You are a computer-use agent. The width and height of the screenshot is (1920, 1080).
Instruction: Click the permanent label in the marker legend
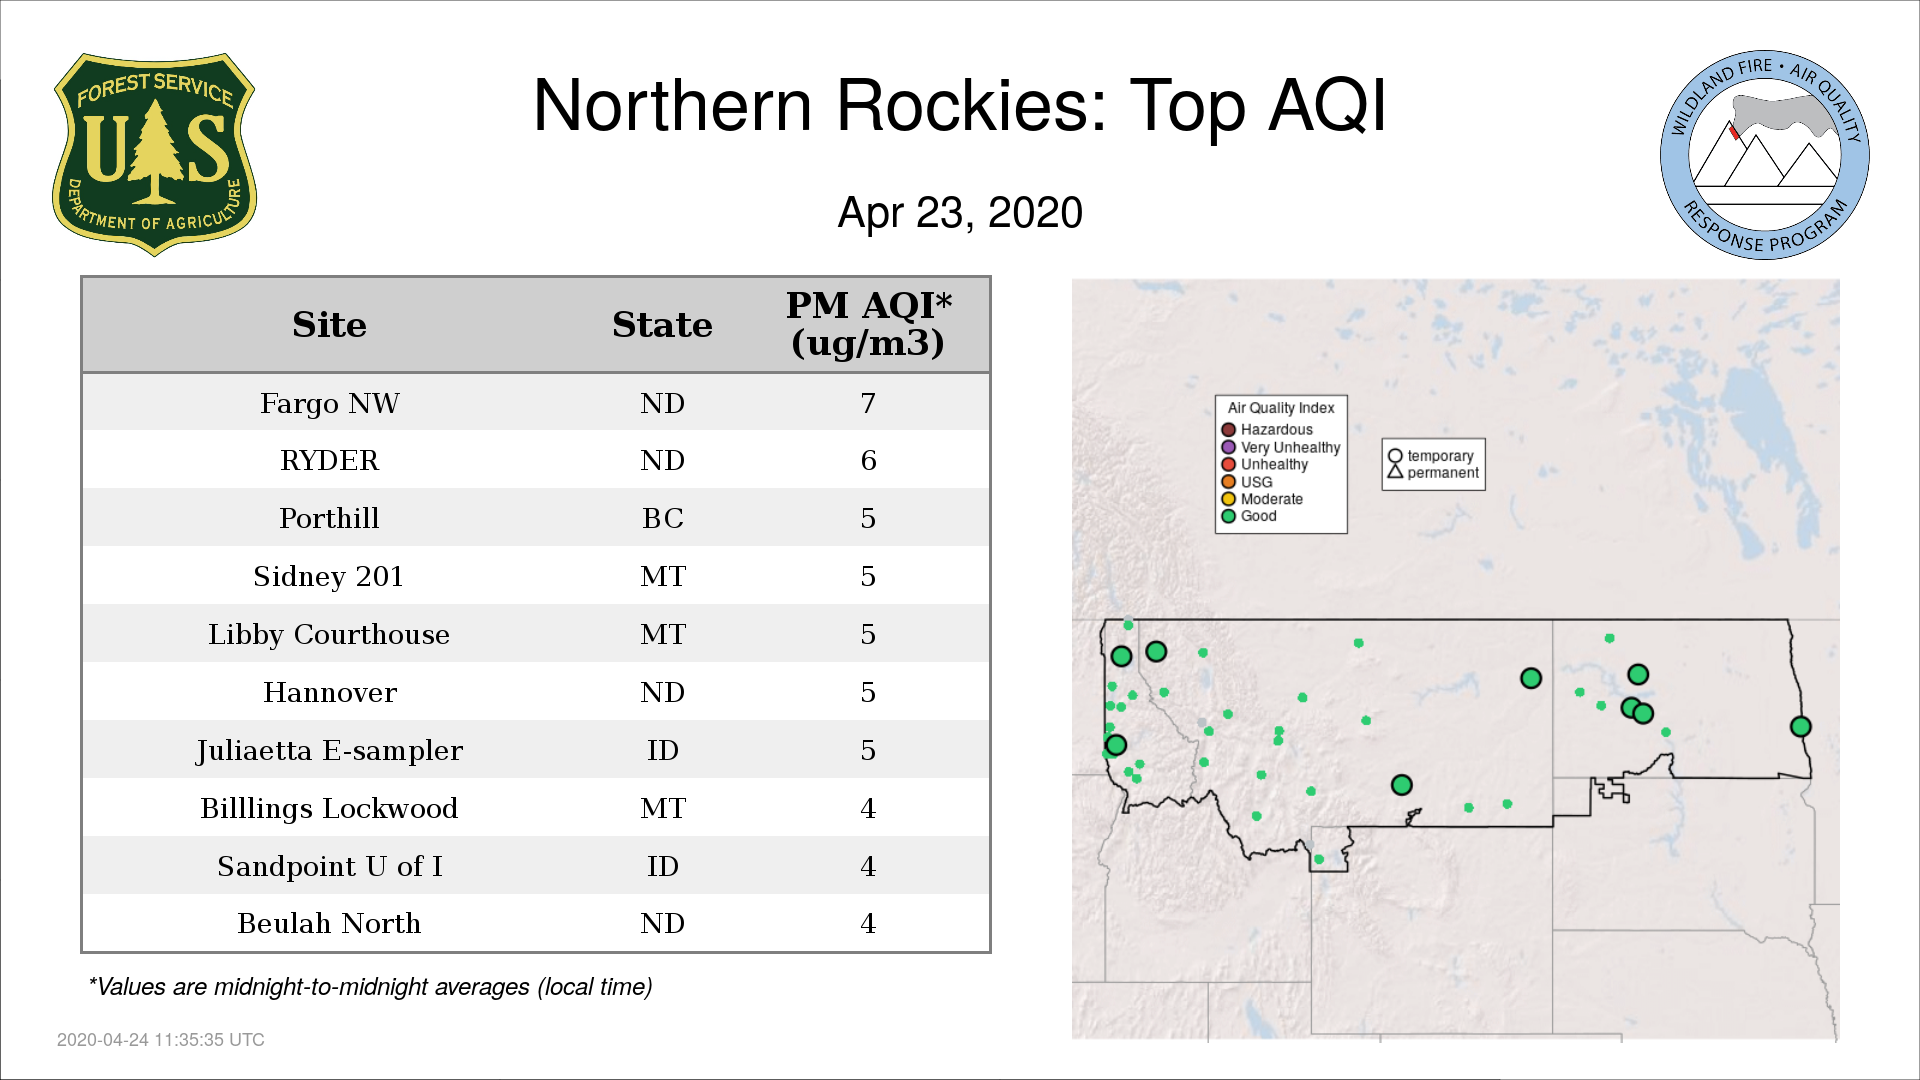coord(1443,473)
